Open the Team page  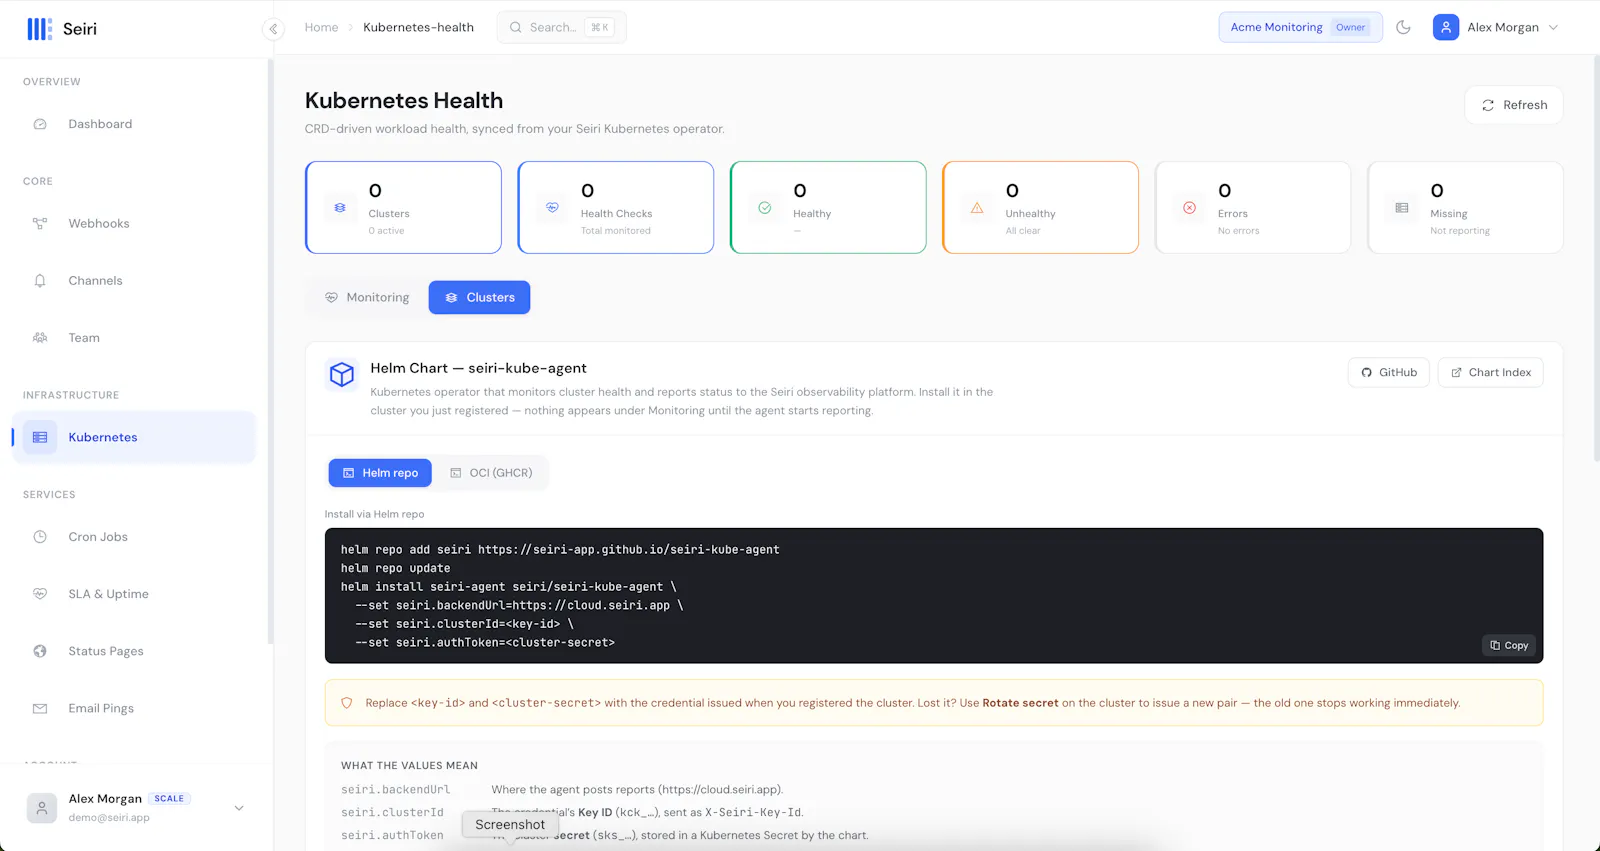click(134, 338)
